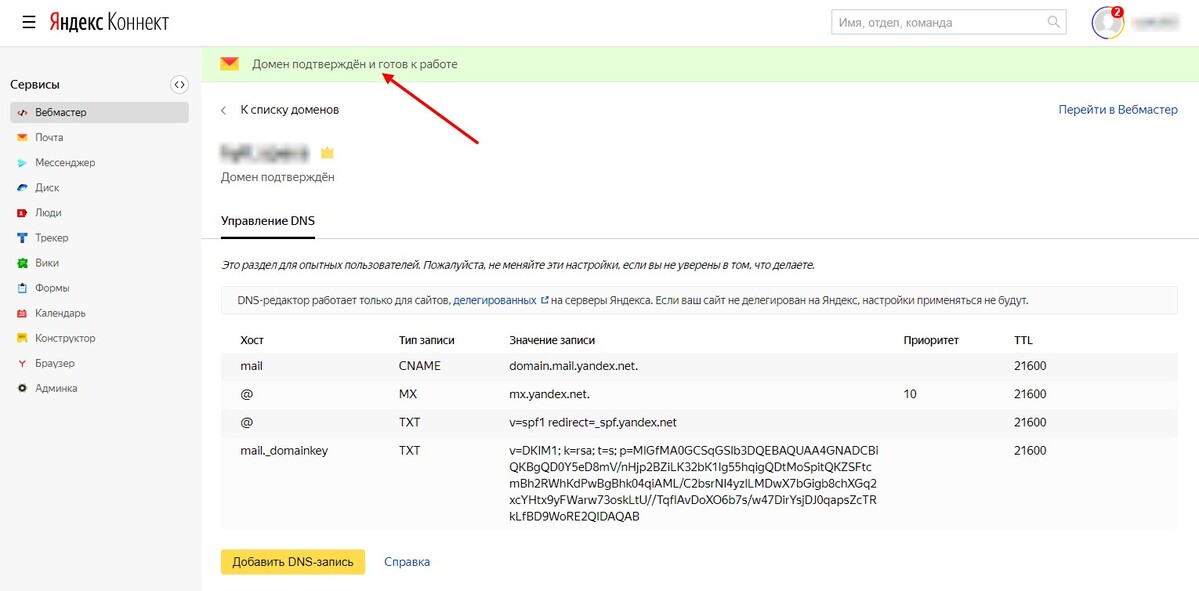The image size is (1199, 591).
Task: Click the Трекер icon in sidebar
Action: pyautogui.click(x=22, y=238)
